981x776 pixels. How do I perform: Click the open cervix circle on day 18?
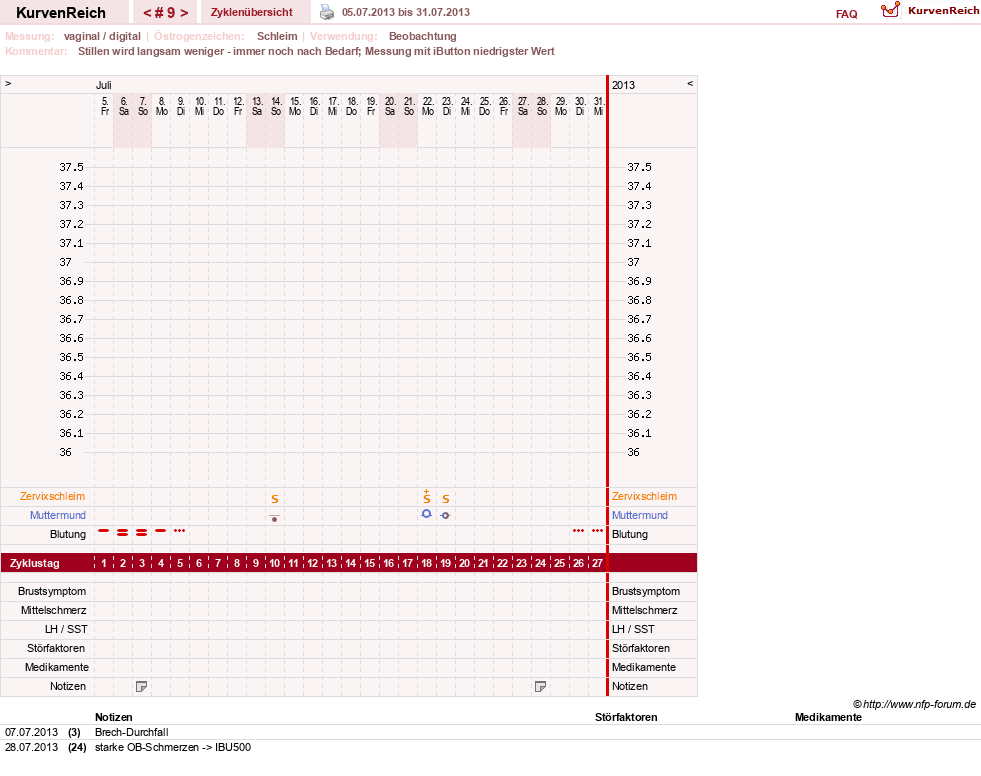coord(426,514)
